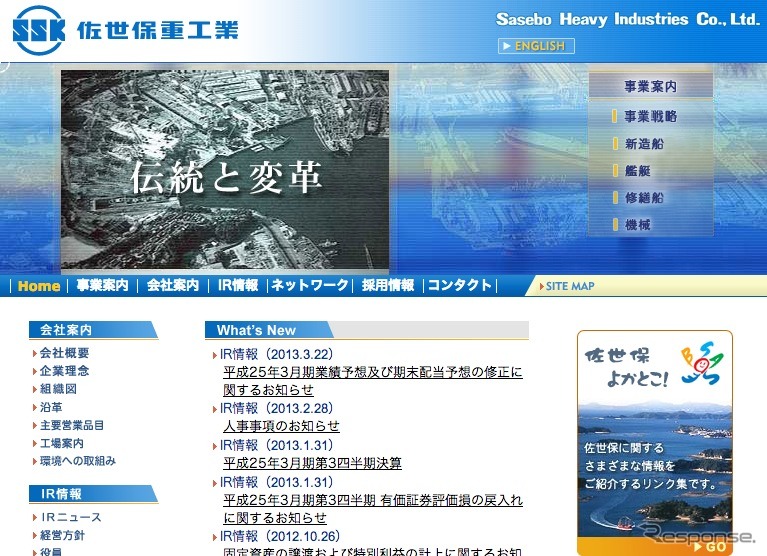Viewport: 767px width, 556px height.
Task: Open IR情報 in the navigation bar
Action: [x=238, y=285]
